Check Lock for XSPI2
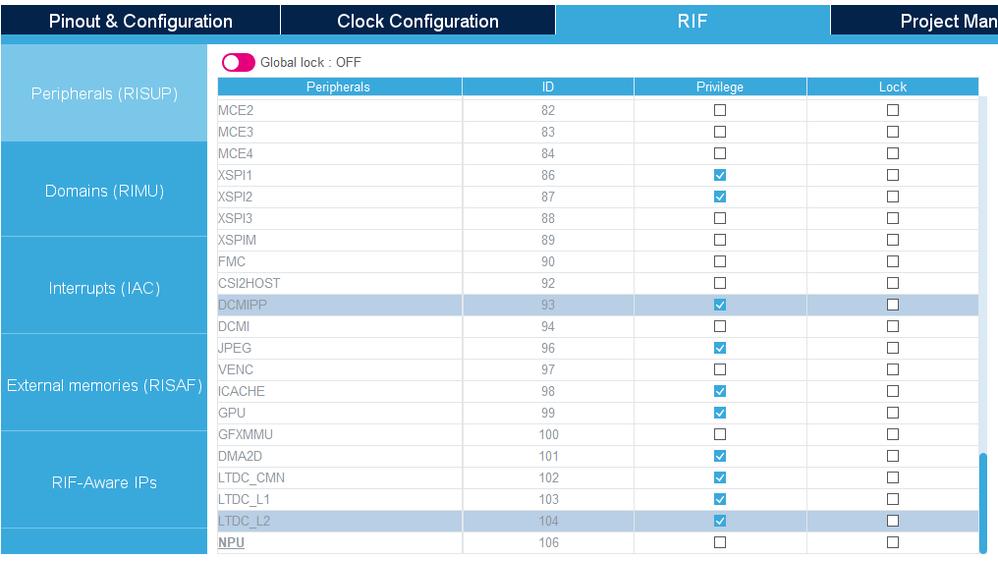This screenshot has width=998, height=562. (893, 197)
